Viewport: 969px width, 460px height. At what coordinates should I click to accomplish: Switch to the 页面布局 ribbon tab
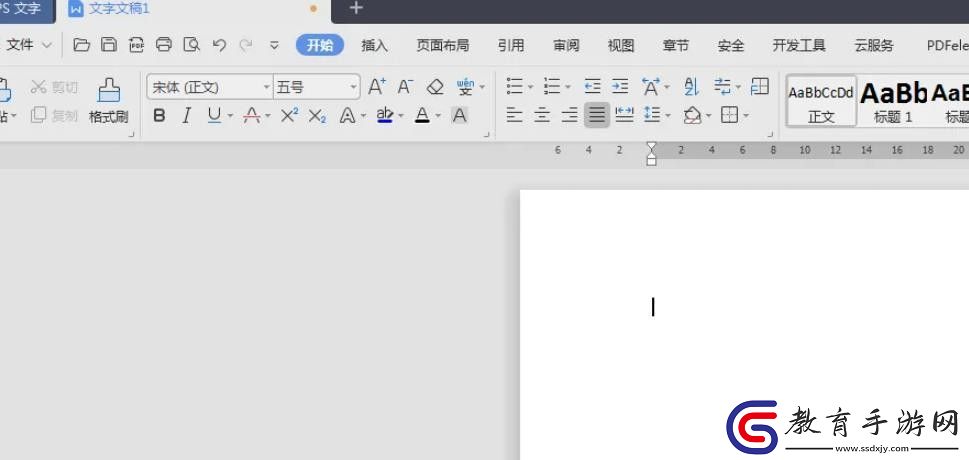click(443, 45)
